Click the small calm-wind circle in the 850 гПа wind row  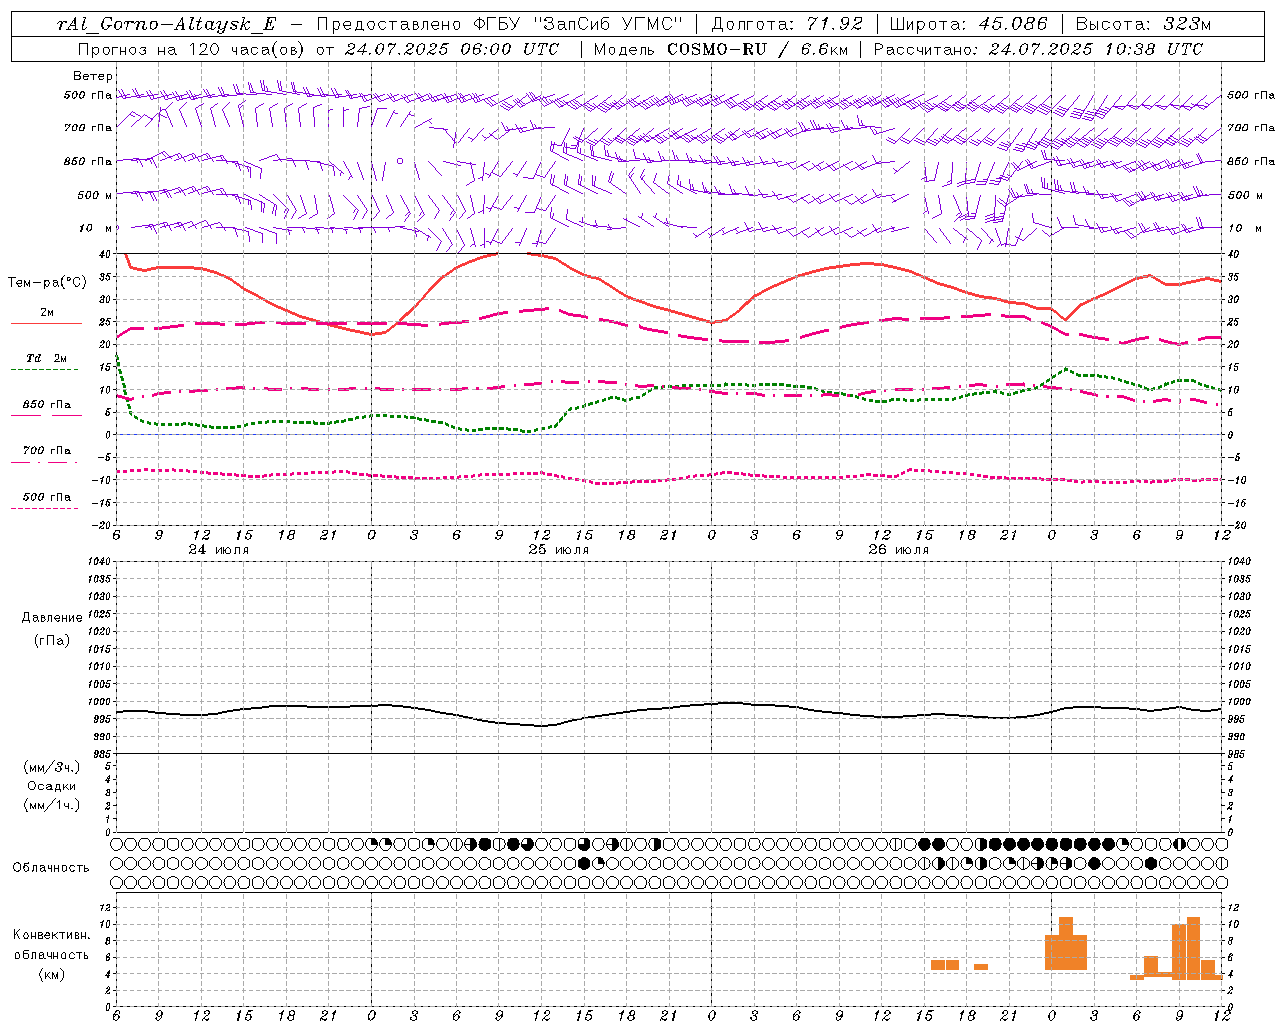click(x=400, y=160)
